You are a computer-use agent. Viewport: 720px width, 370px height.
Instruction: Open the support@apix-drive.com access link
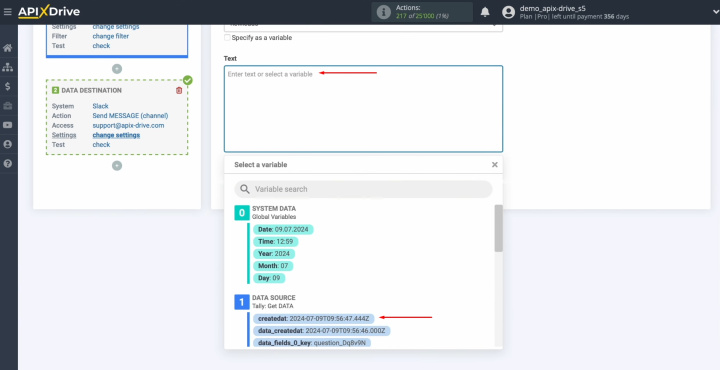click(128, 125)
